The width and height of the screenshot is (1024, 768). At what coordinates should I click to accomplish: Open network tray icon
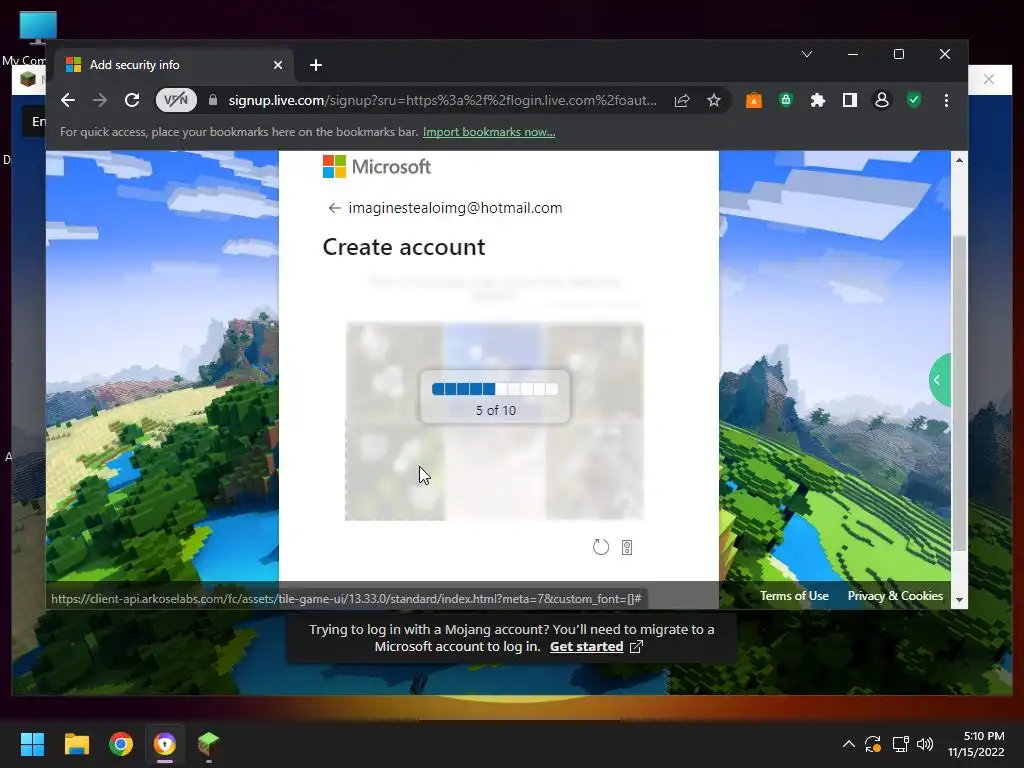coord(901,744)
